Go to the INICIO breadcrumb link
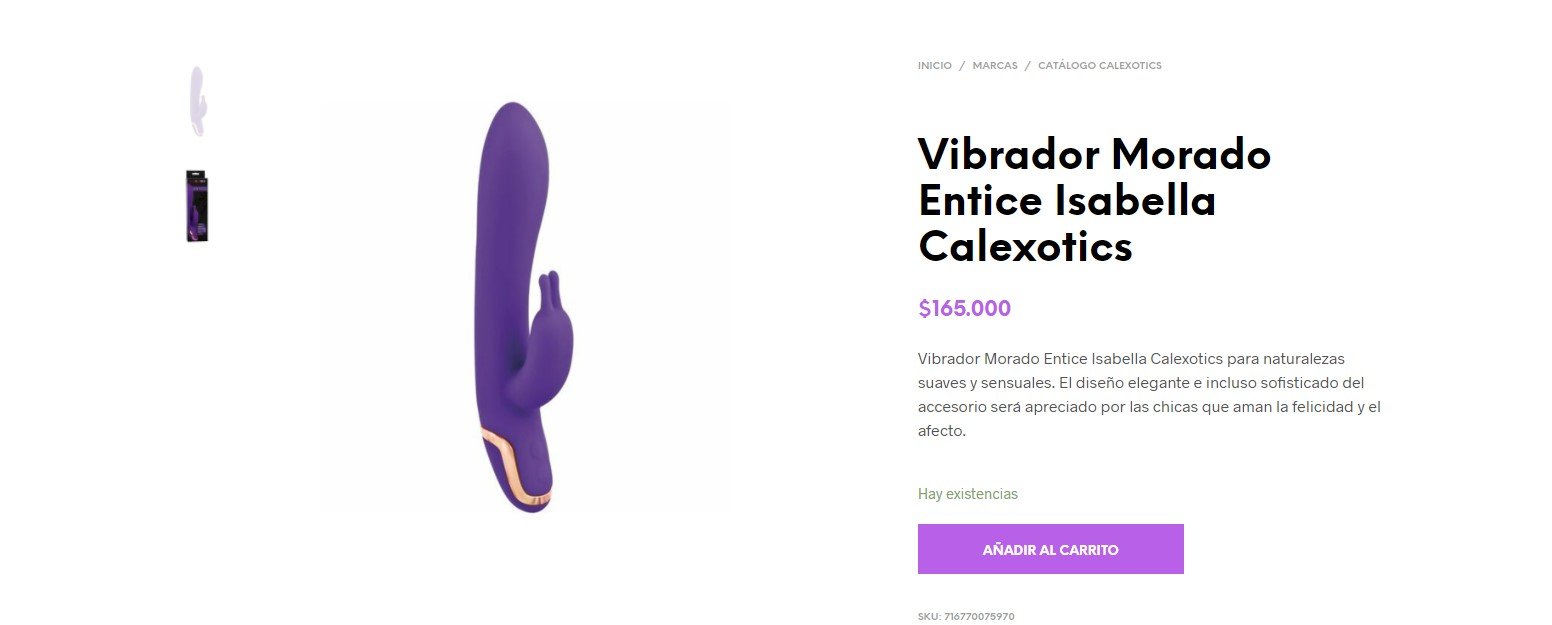This screenshot has height=625, width=1552. click(x=935, y=66)
